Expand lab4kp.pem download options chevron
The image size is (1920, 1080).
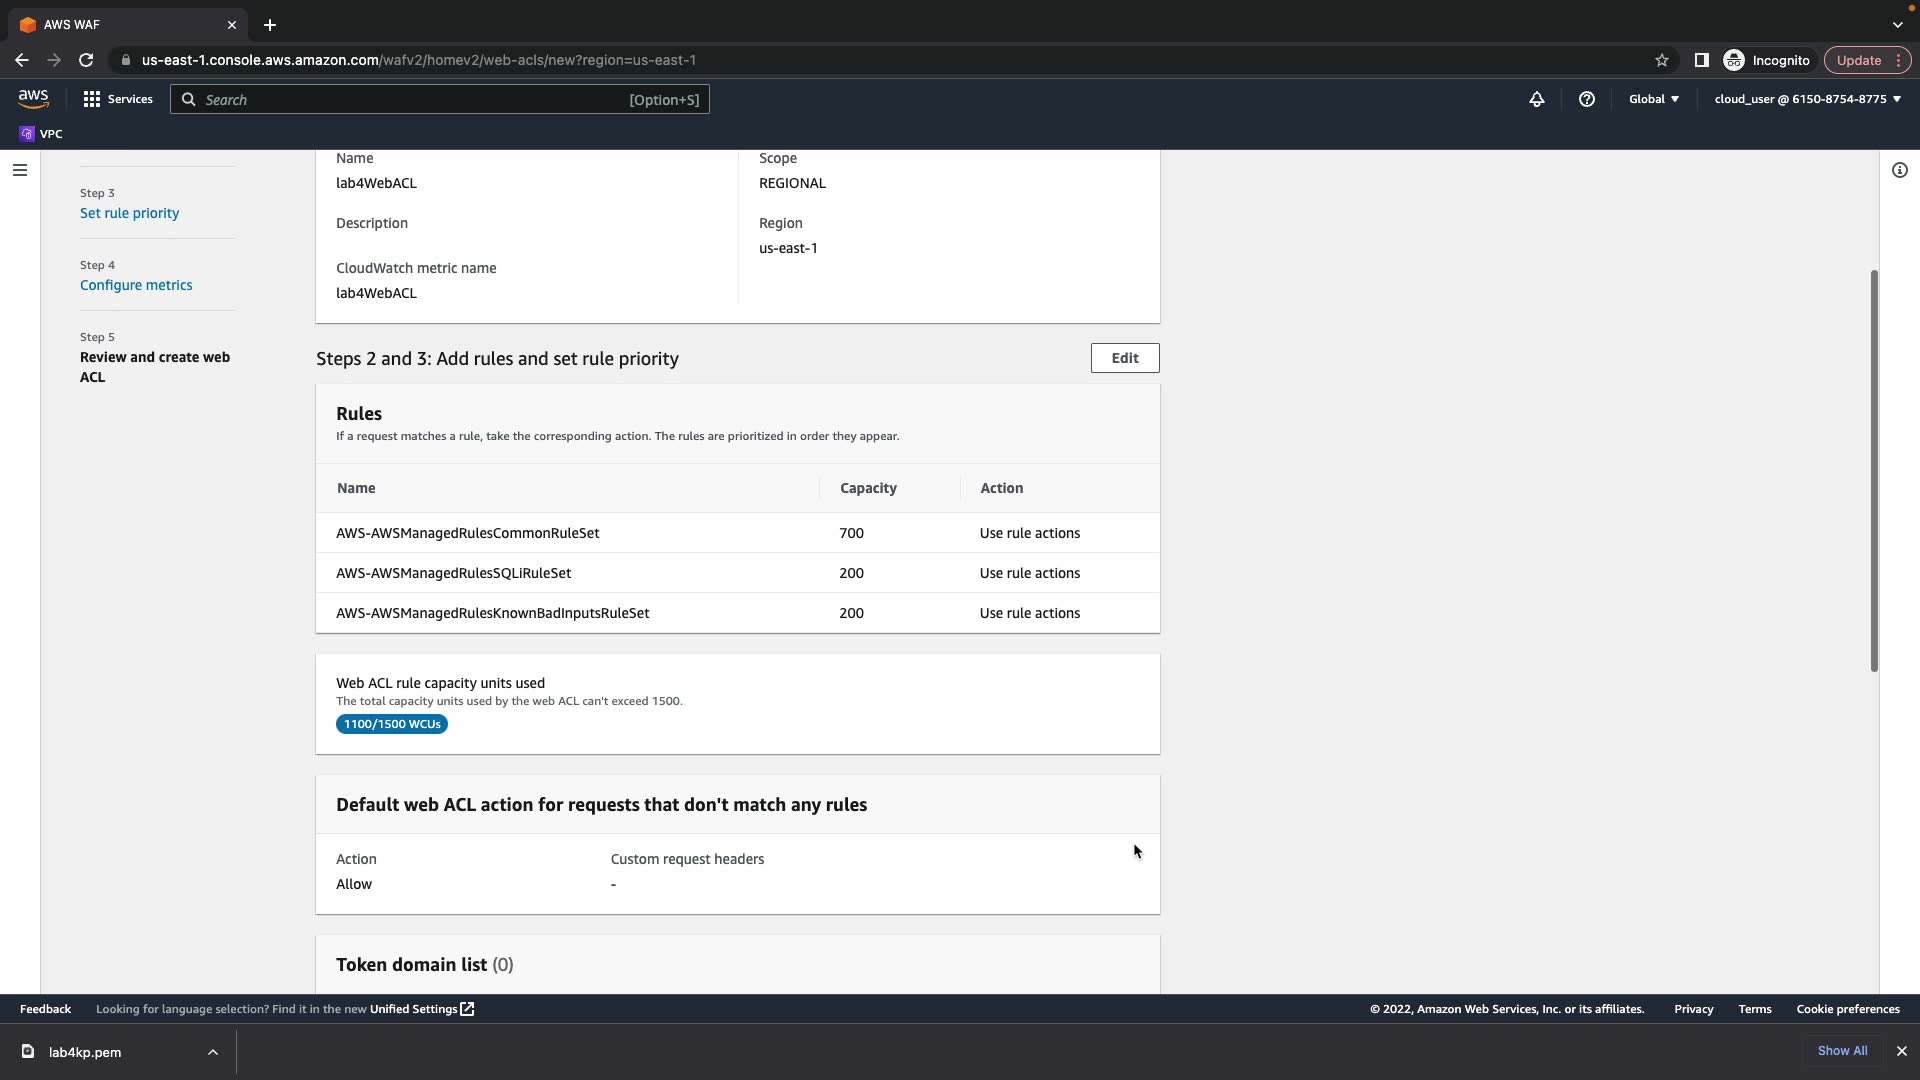tap(213, 1052)
